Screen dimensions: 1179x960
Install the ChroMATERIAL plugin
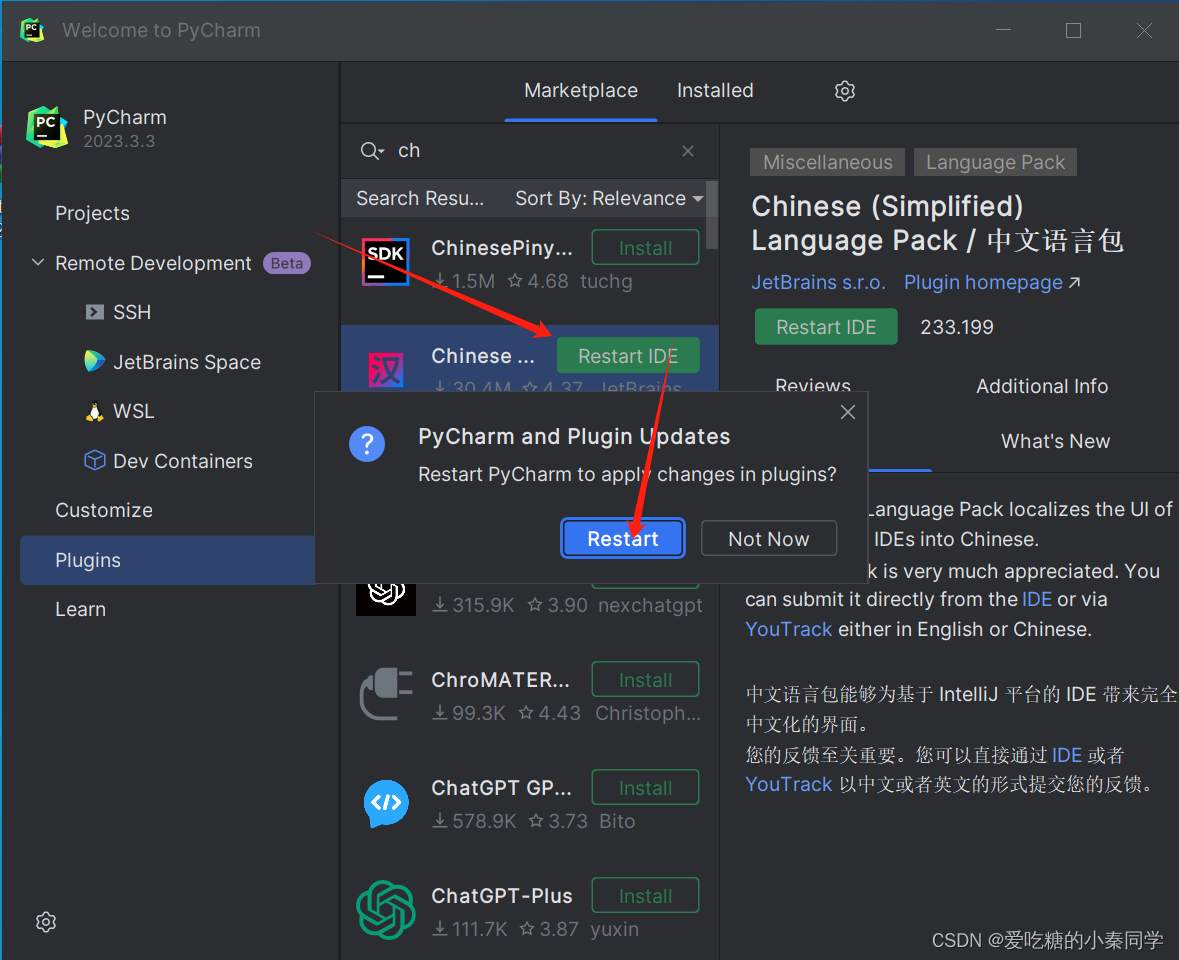pos(645,680)
